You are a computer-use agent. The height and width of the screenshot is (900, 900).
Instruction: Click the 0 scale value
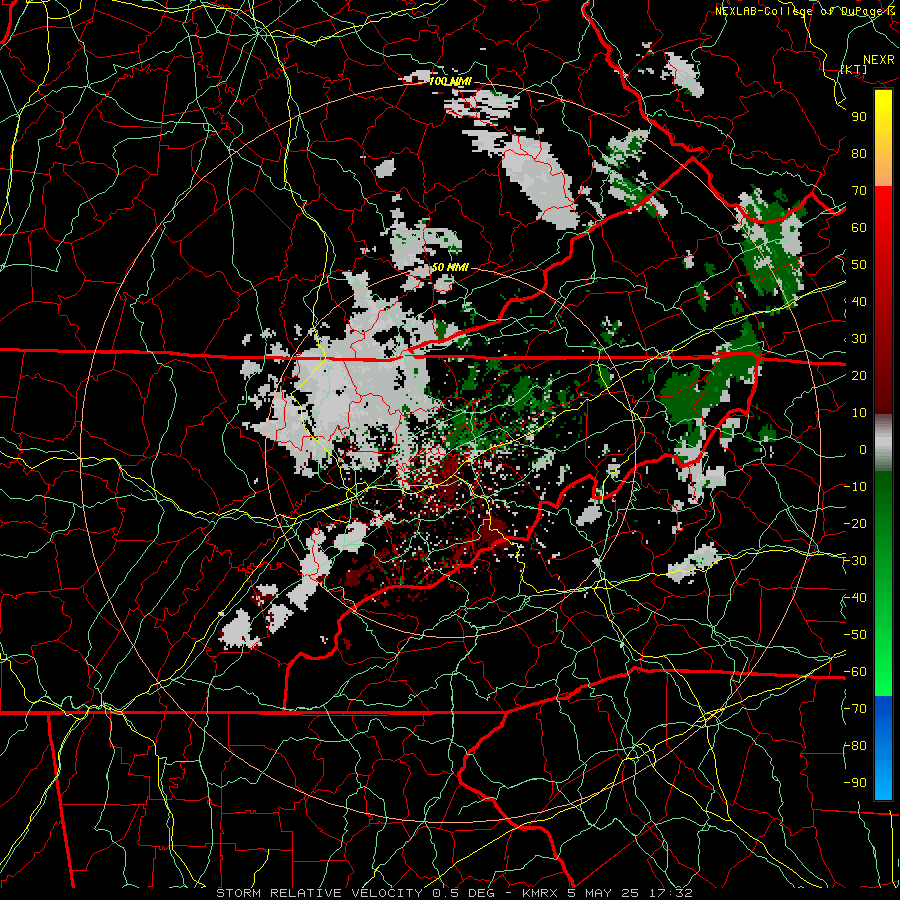tap(863, 449)
